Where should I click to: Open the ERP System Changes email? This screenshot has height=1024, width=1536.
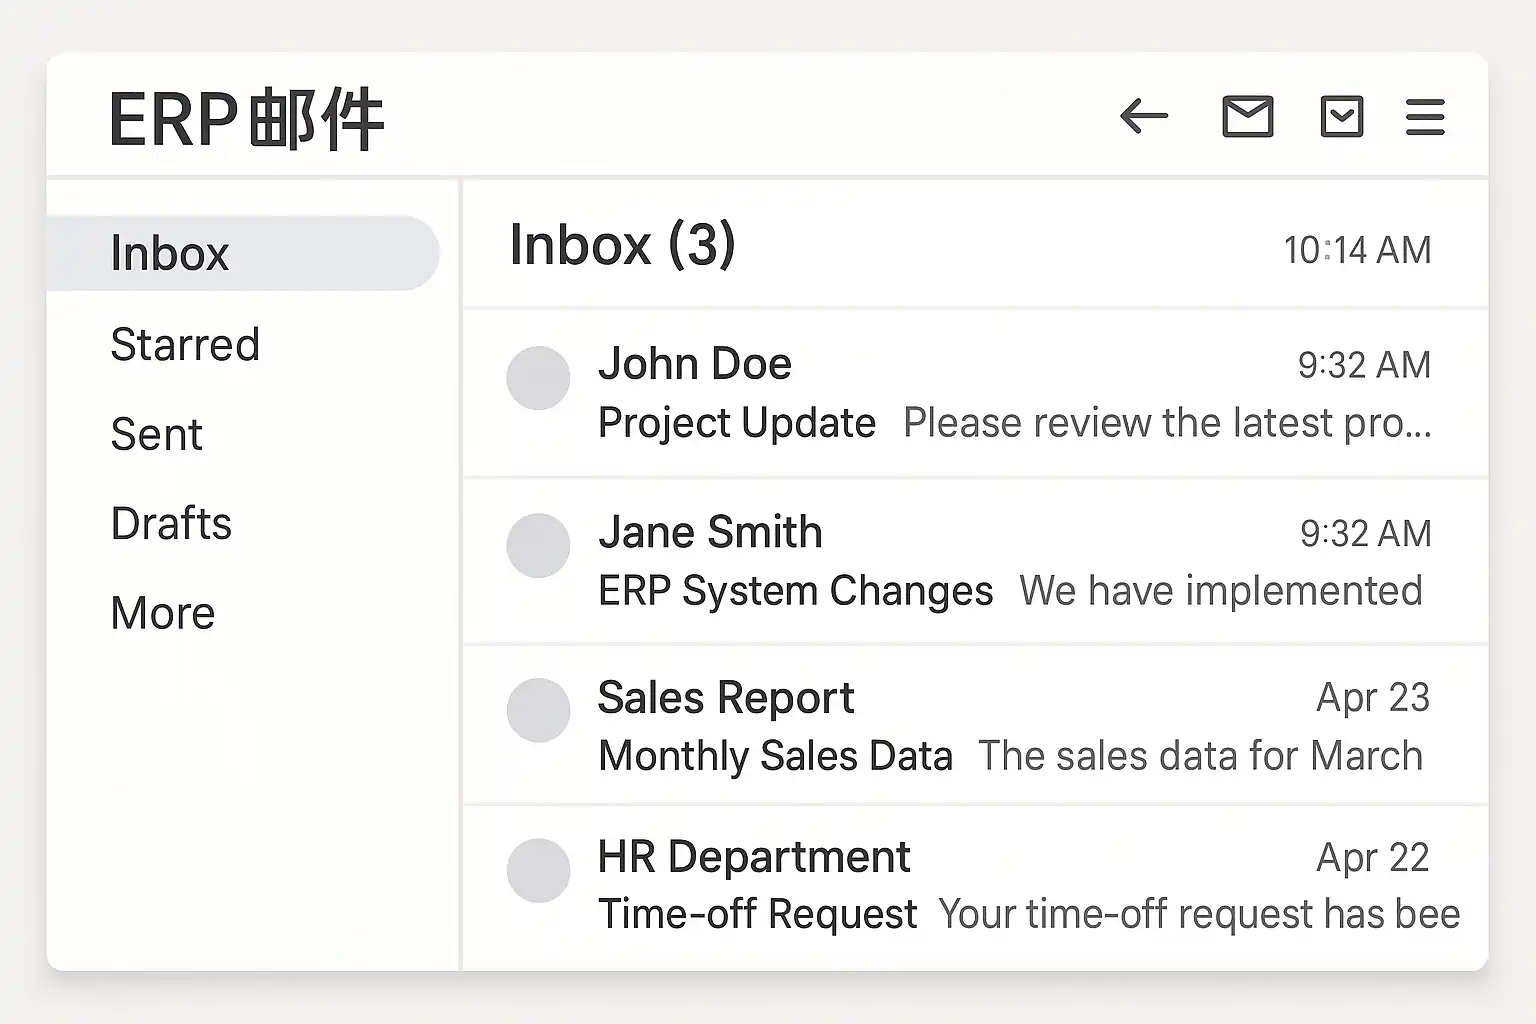(x=795, y=591)
